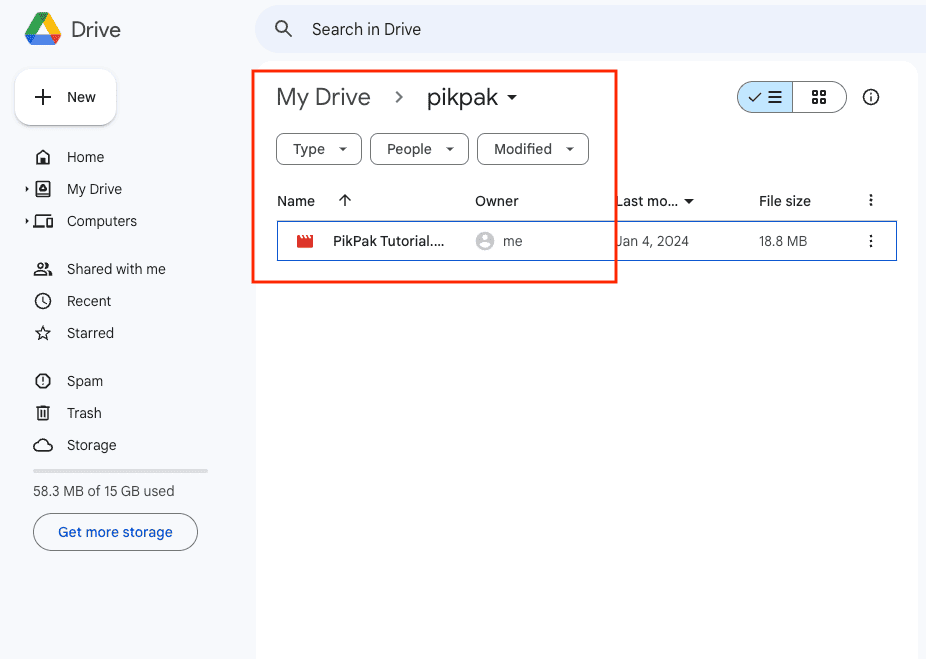Viewport: 926px width, 659px height.
Task: Click the Home house icon
Action: tap(43, 157)
